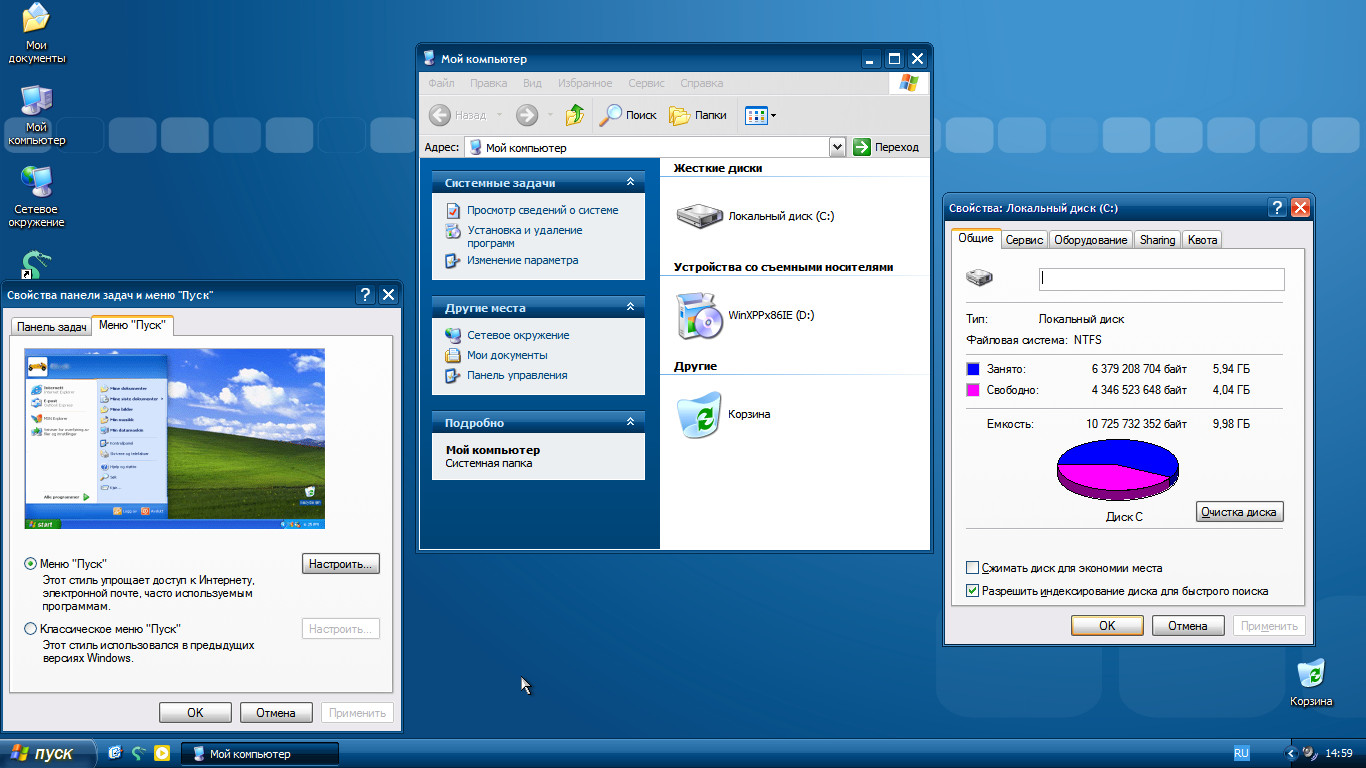1366x768 pixels.
Task: Click Сетевое окружение desktop icon
Action: pyautogui.click(x=38, y=197)
